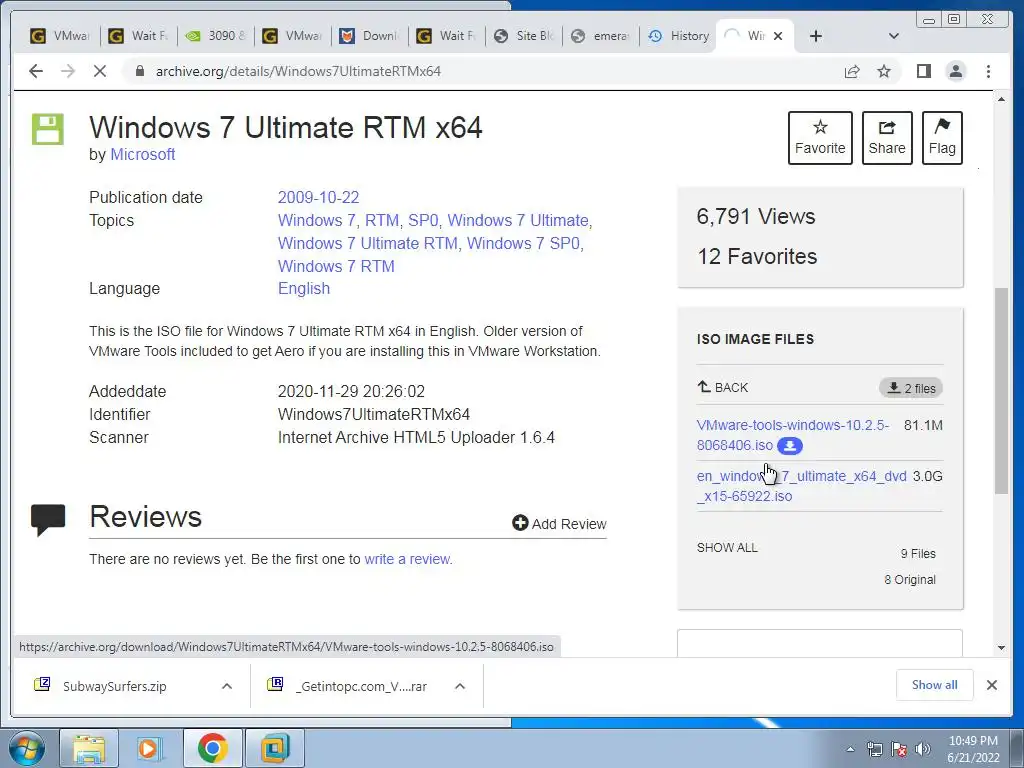Open the browser side panel
This screenshot has width=1024, height=768.
pyautogui.click(x=923, y=71)
